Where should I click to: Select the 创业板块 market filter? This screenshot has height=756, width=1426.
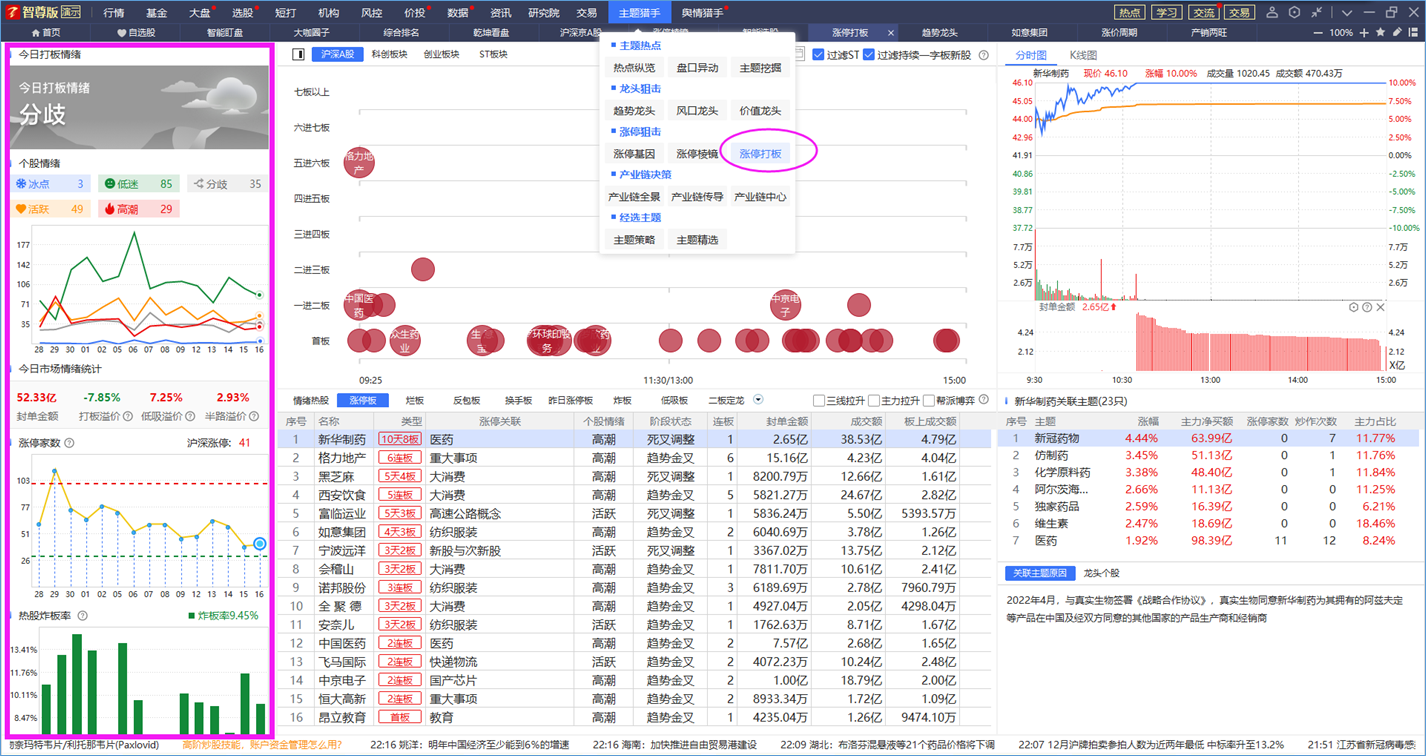(x=441, y=55)
